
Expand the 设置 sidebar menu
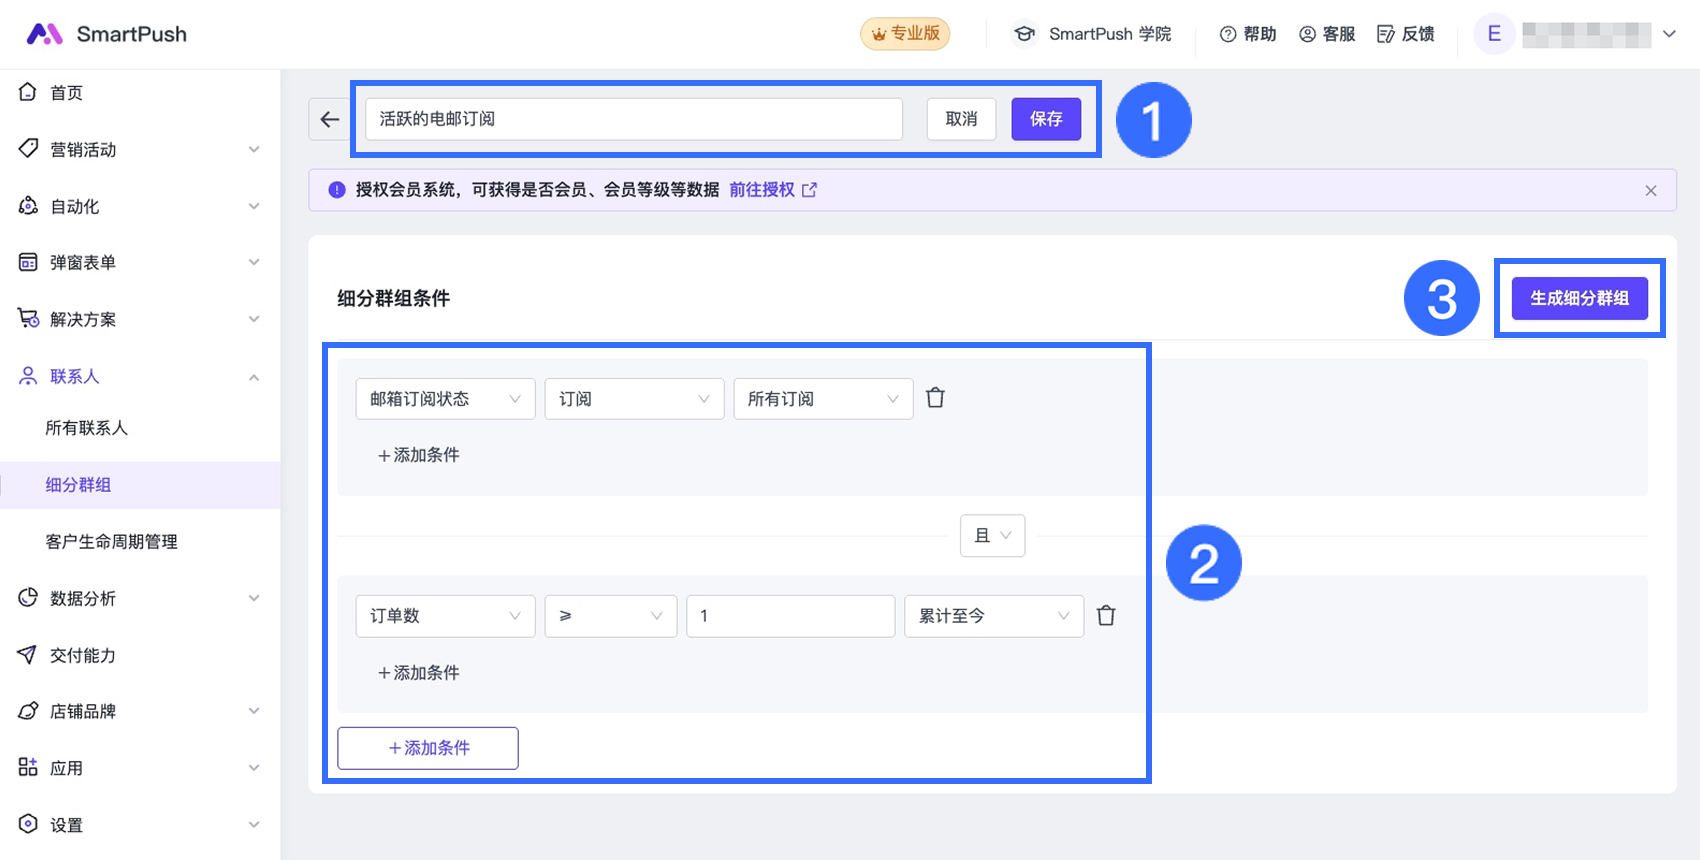[x=254, y=825]
